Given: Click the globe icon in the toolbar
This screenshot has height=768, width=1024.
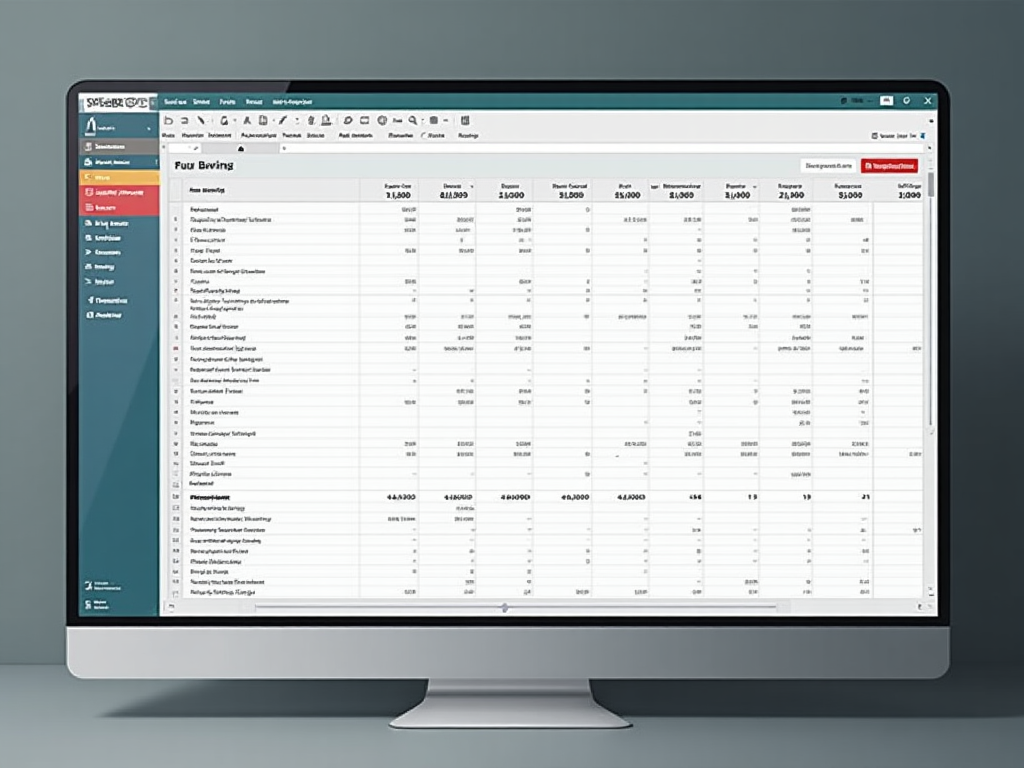Looking at the screenshot, I should click(382, 120).
